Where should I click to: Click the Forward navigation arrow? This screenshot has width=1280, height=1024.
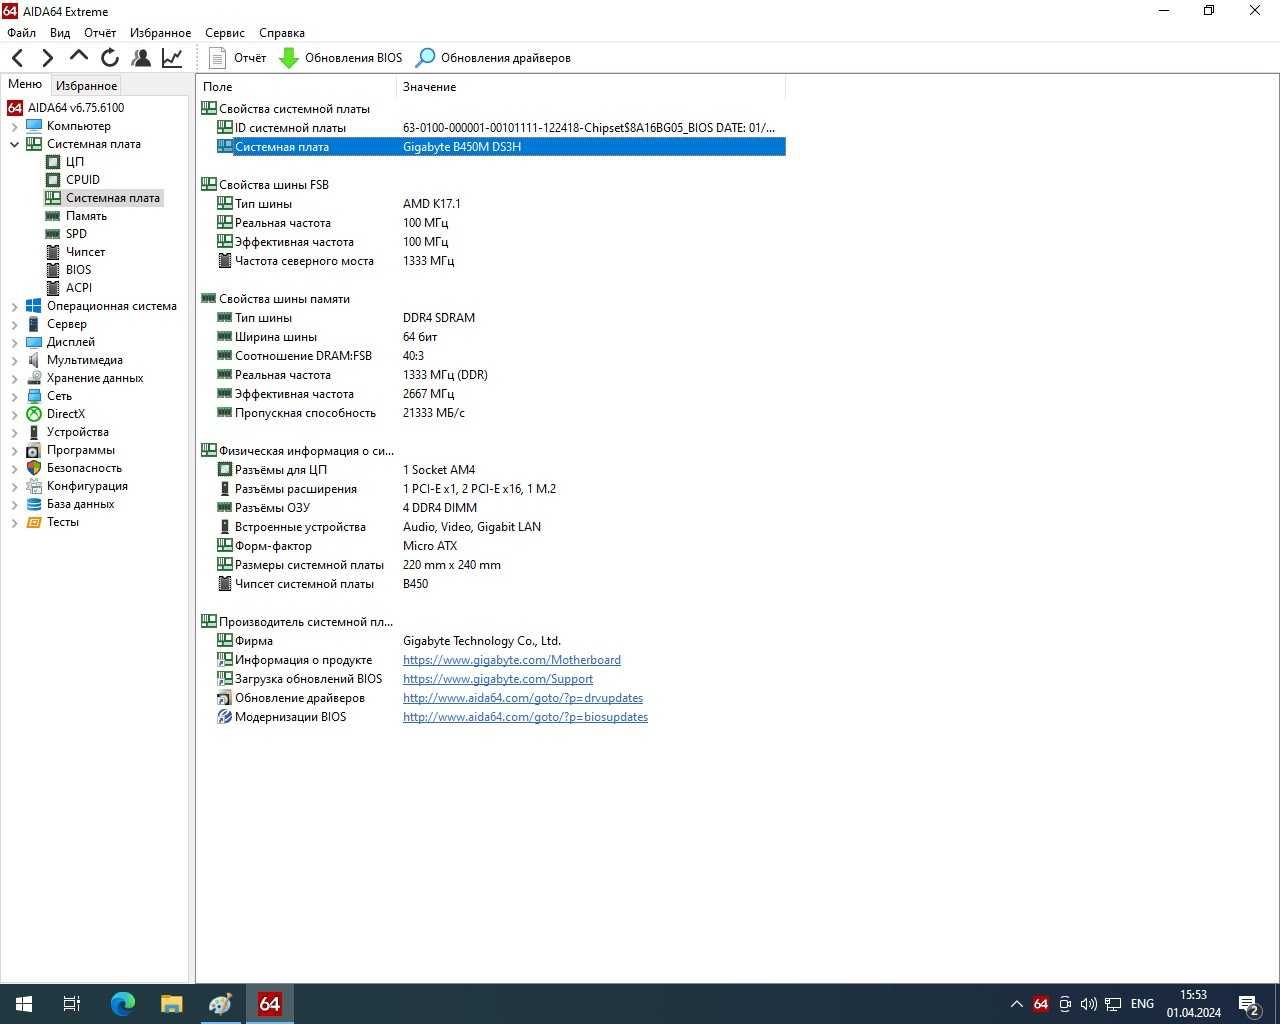[47, 58]
